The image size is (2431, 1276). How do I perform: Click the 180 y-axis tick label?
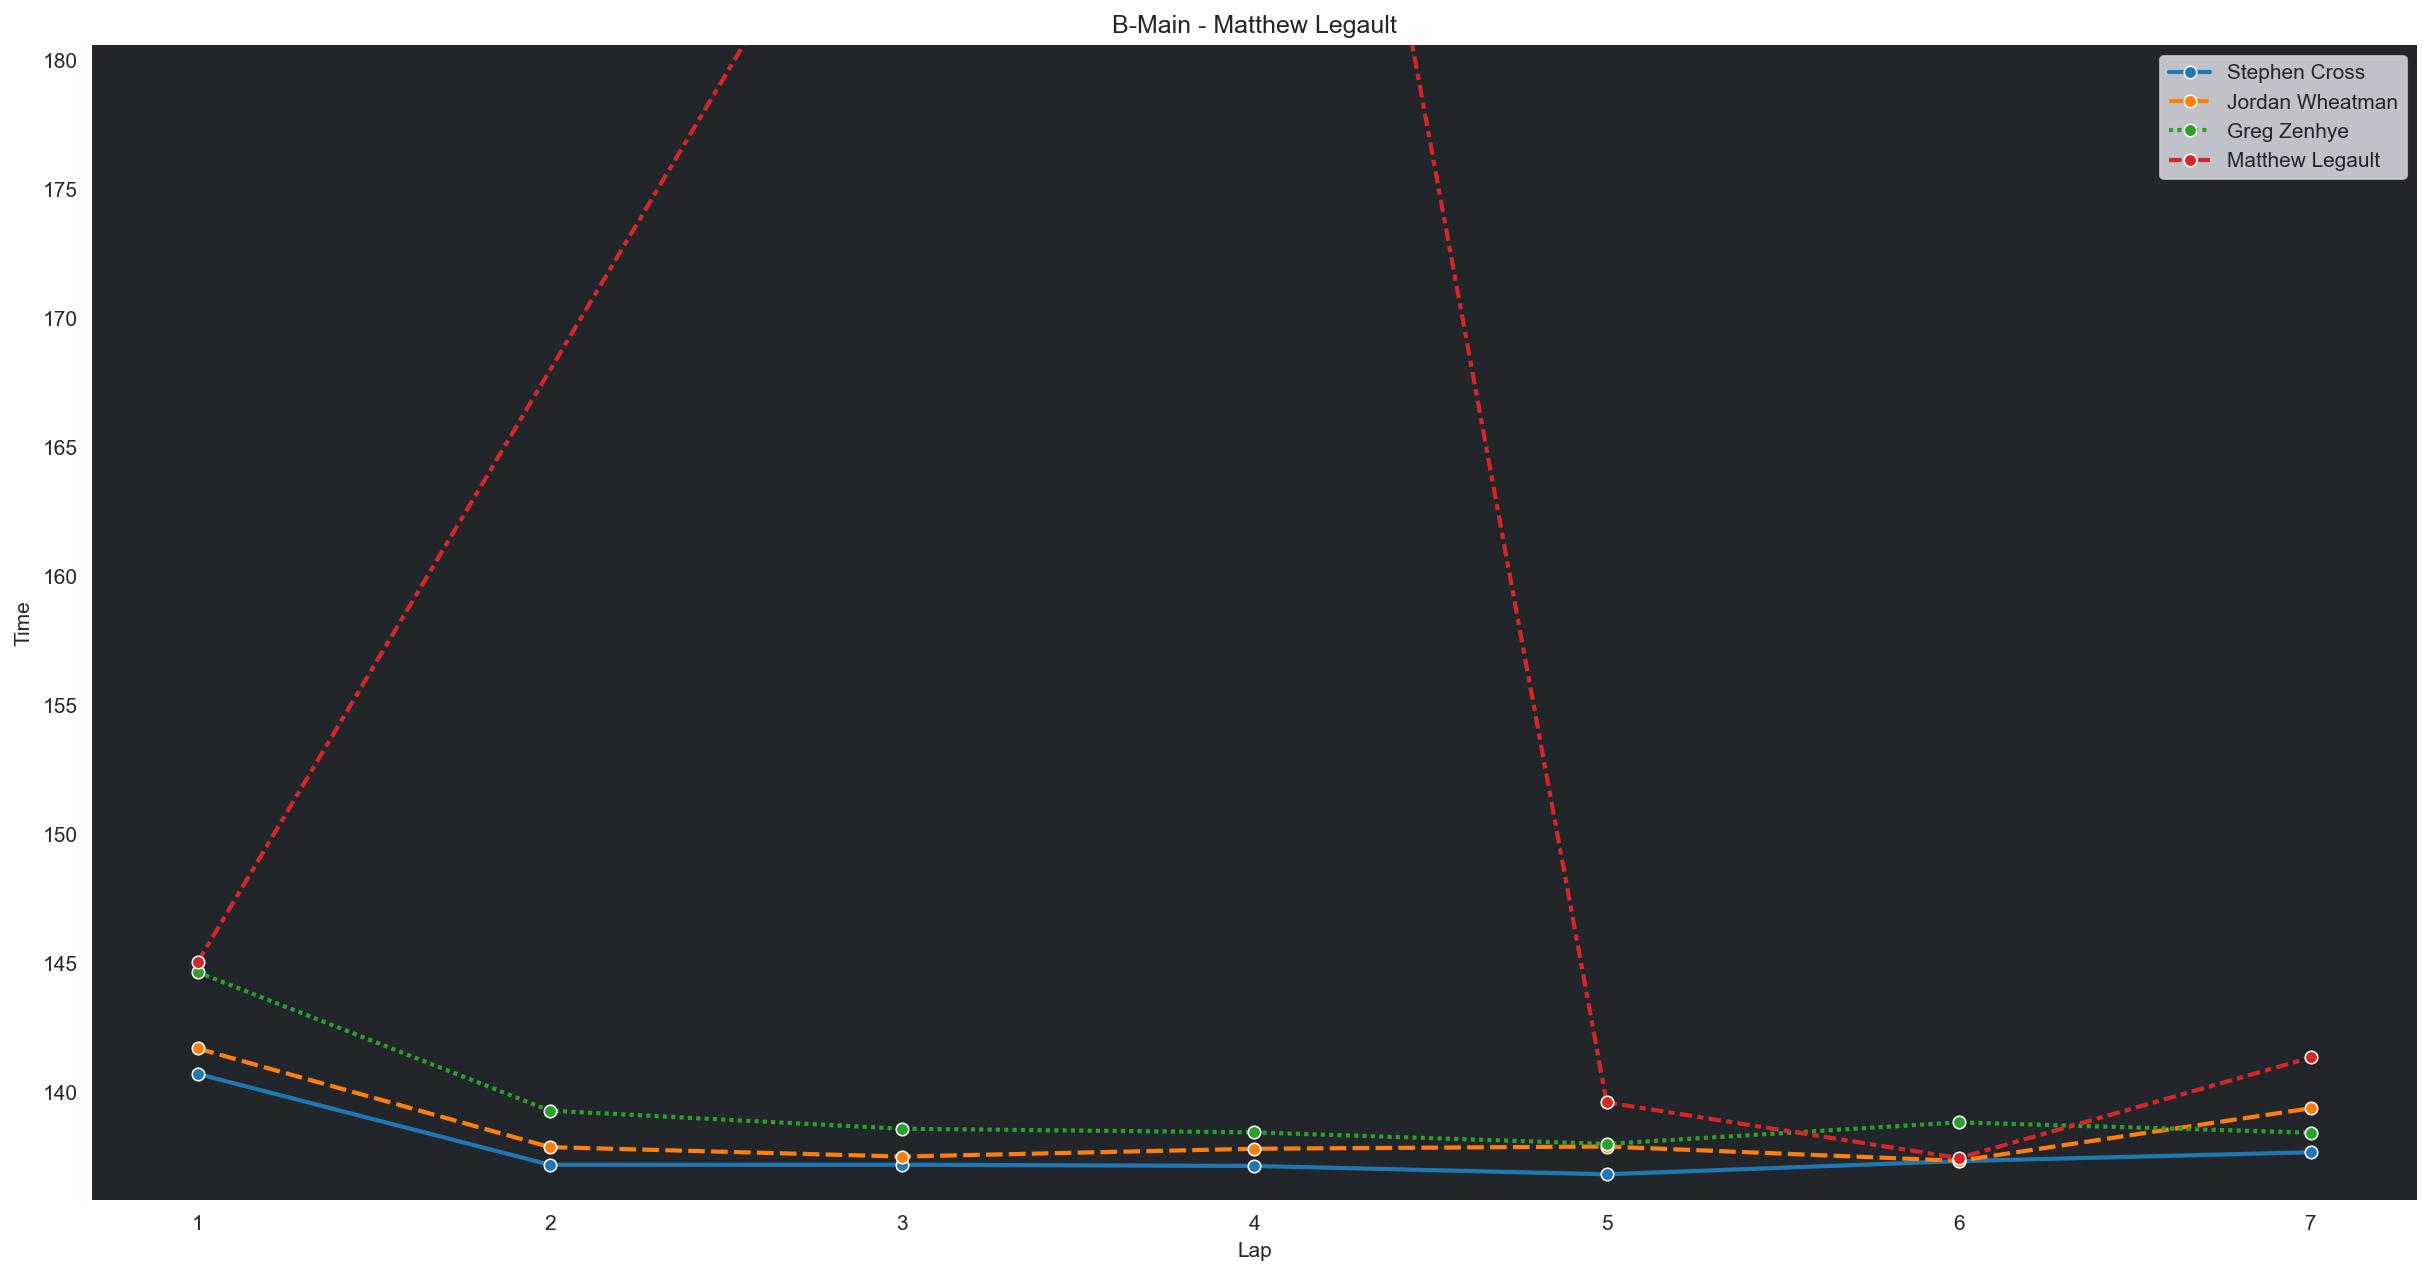pyautogui.click(x=61, y=61)
